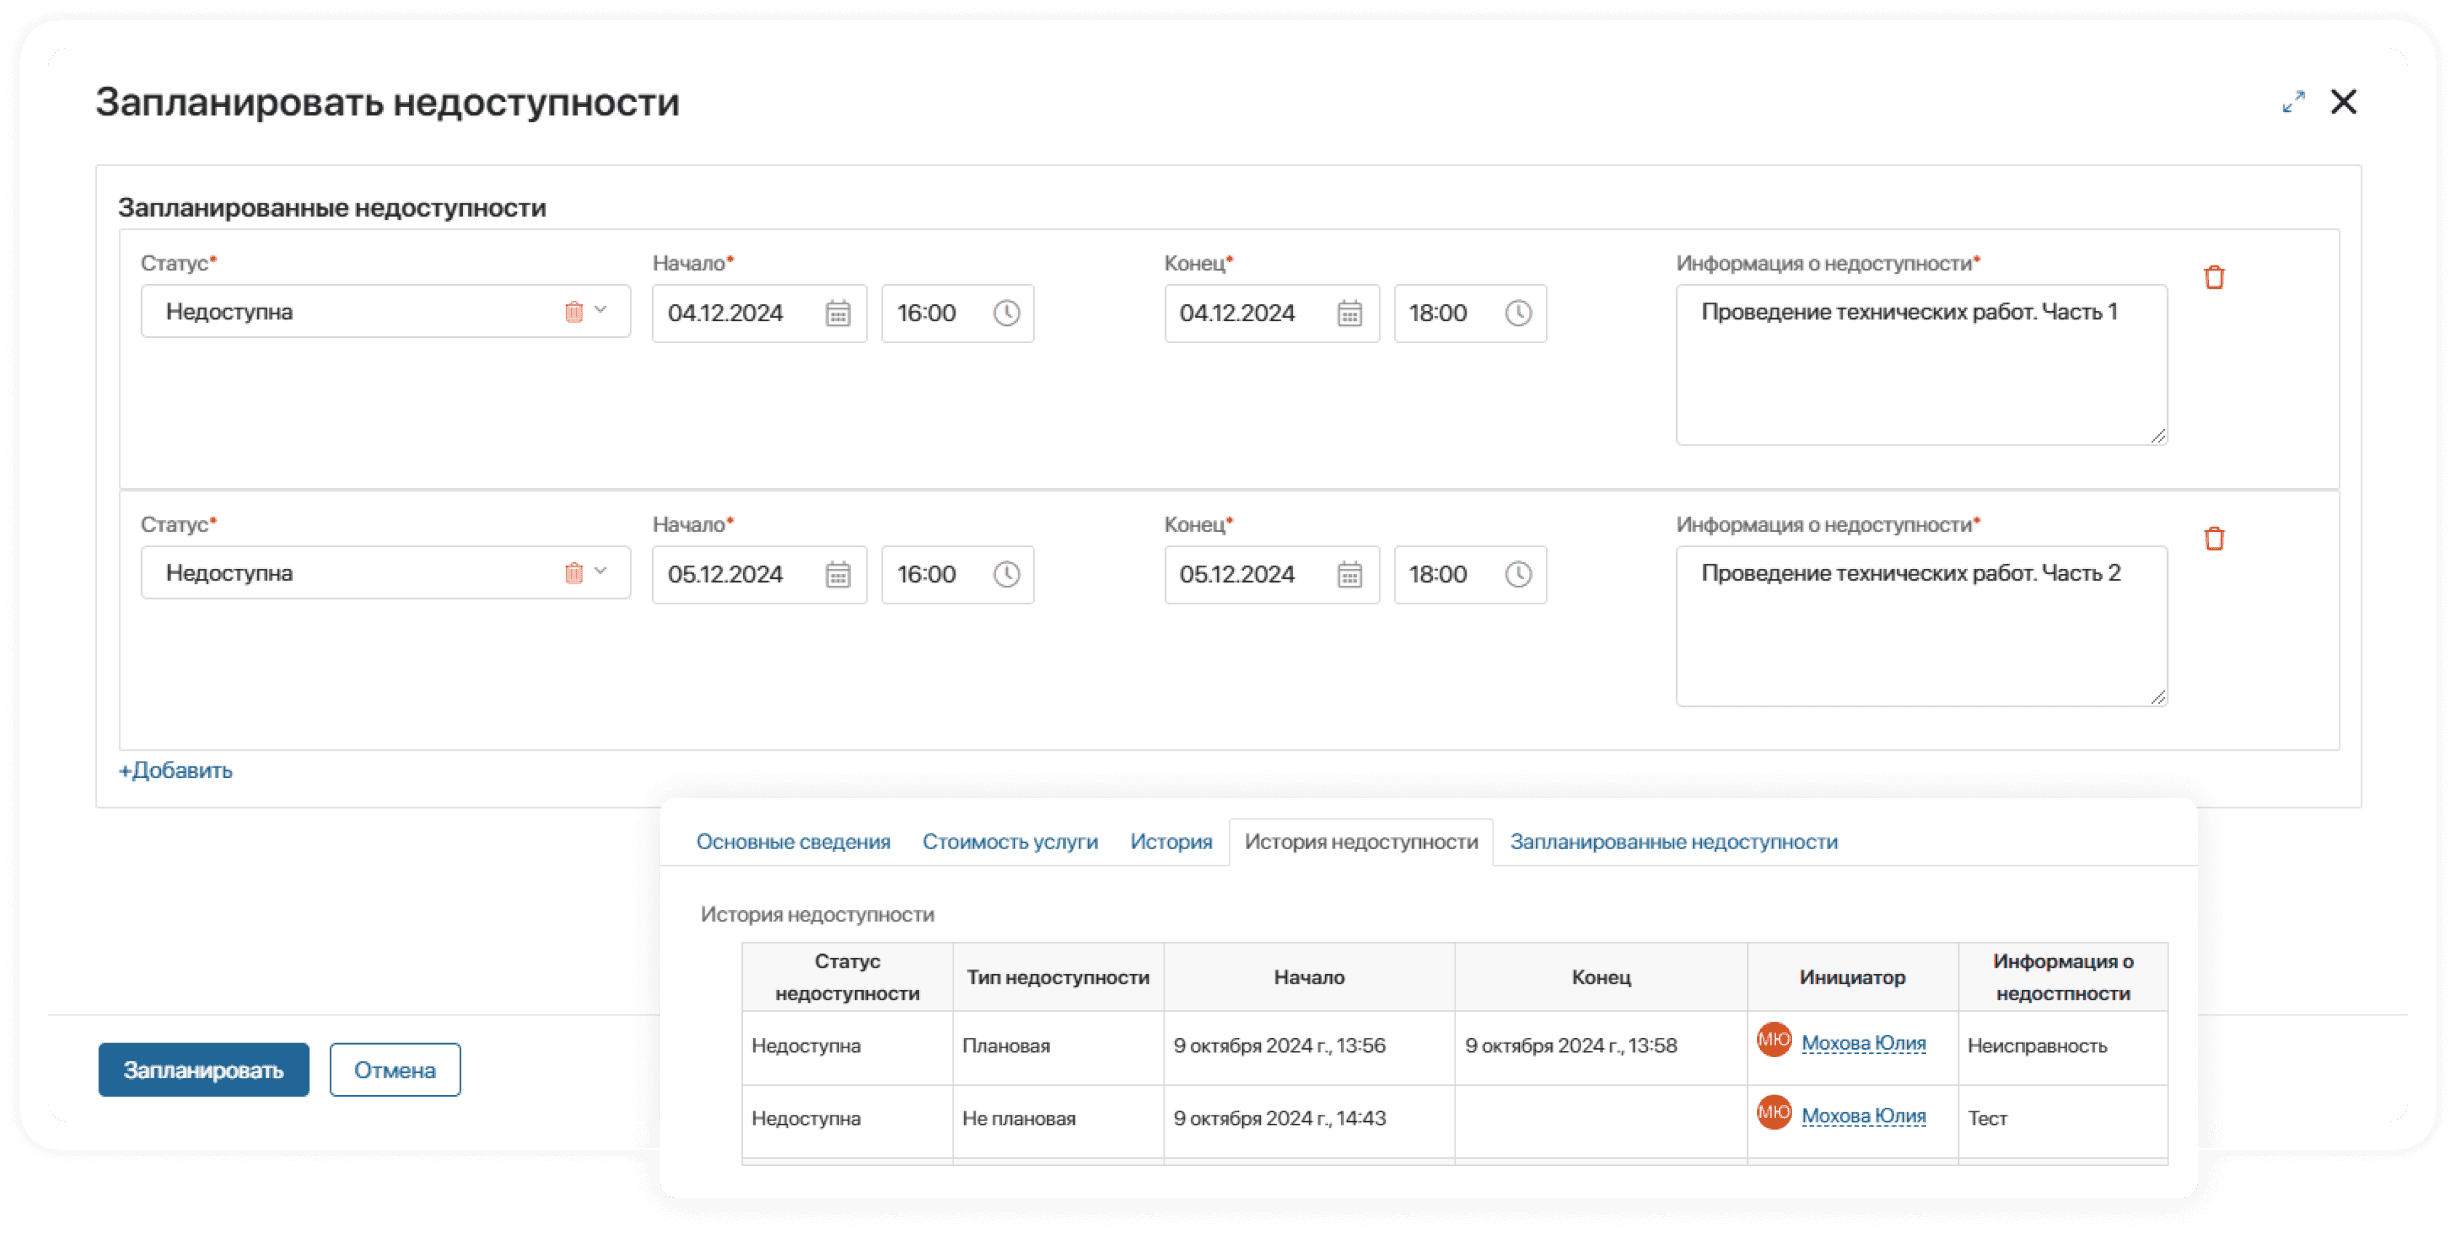The image size is (2456, 1238).
Task: Go to Основные сведения tab
Action: (x=793, y=842)
